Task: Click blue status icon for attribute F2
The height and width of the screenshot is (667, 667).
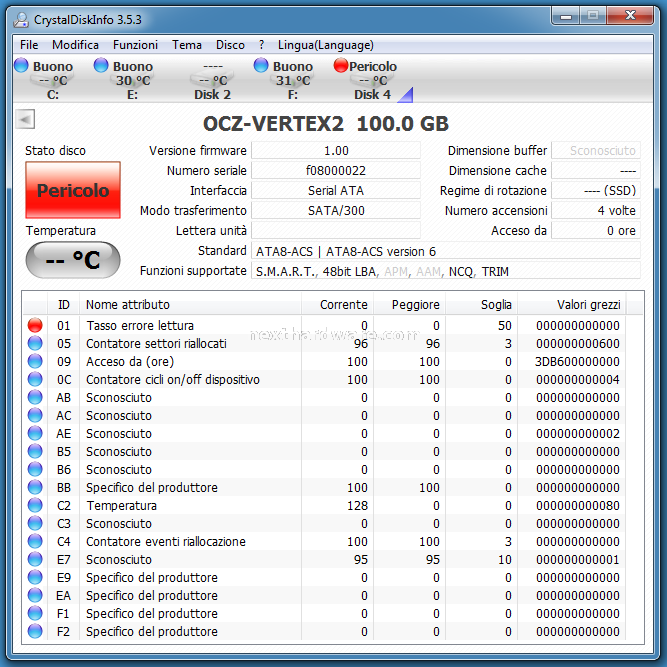Action: (35, 631)
